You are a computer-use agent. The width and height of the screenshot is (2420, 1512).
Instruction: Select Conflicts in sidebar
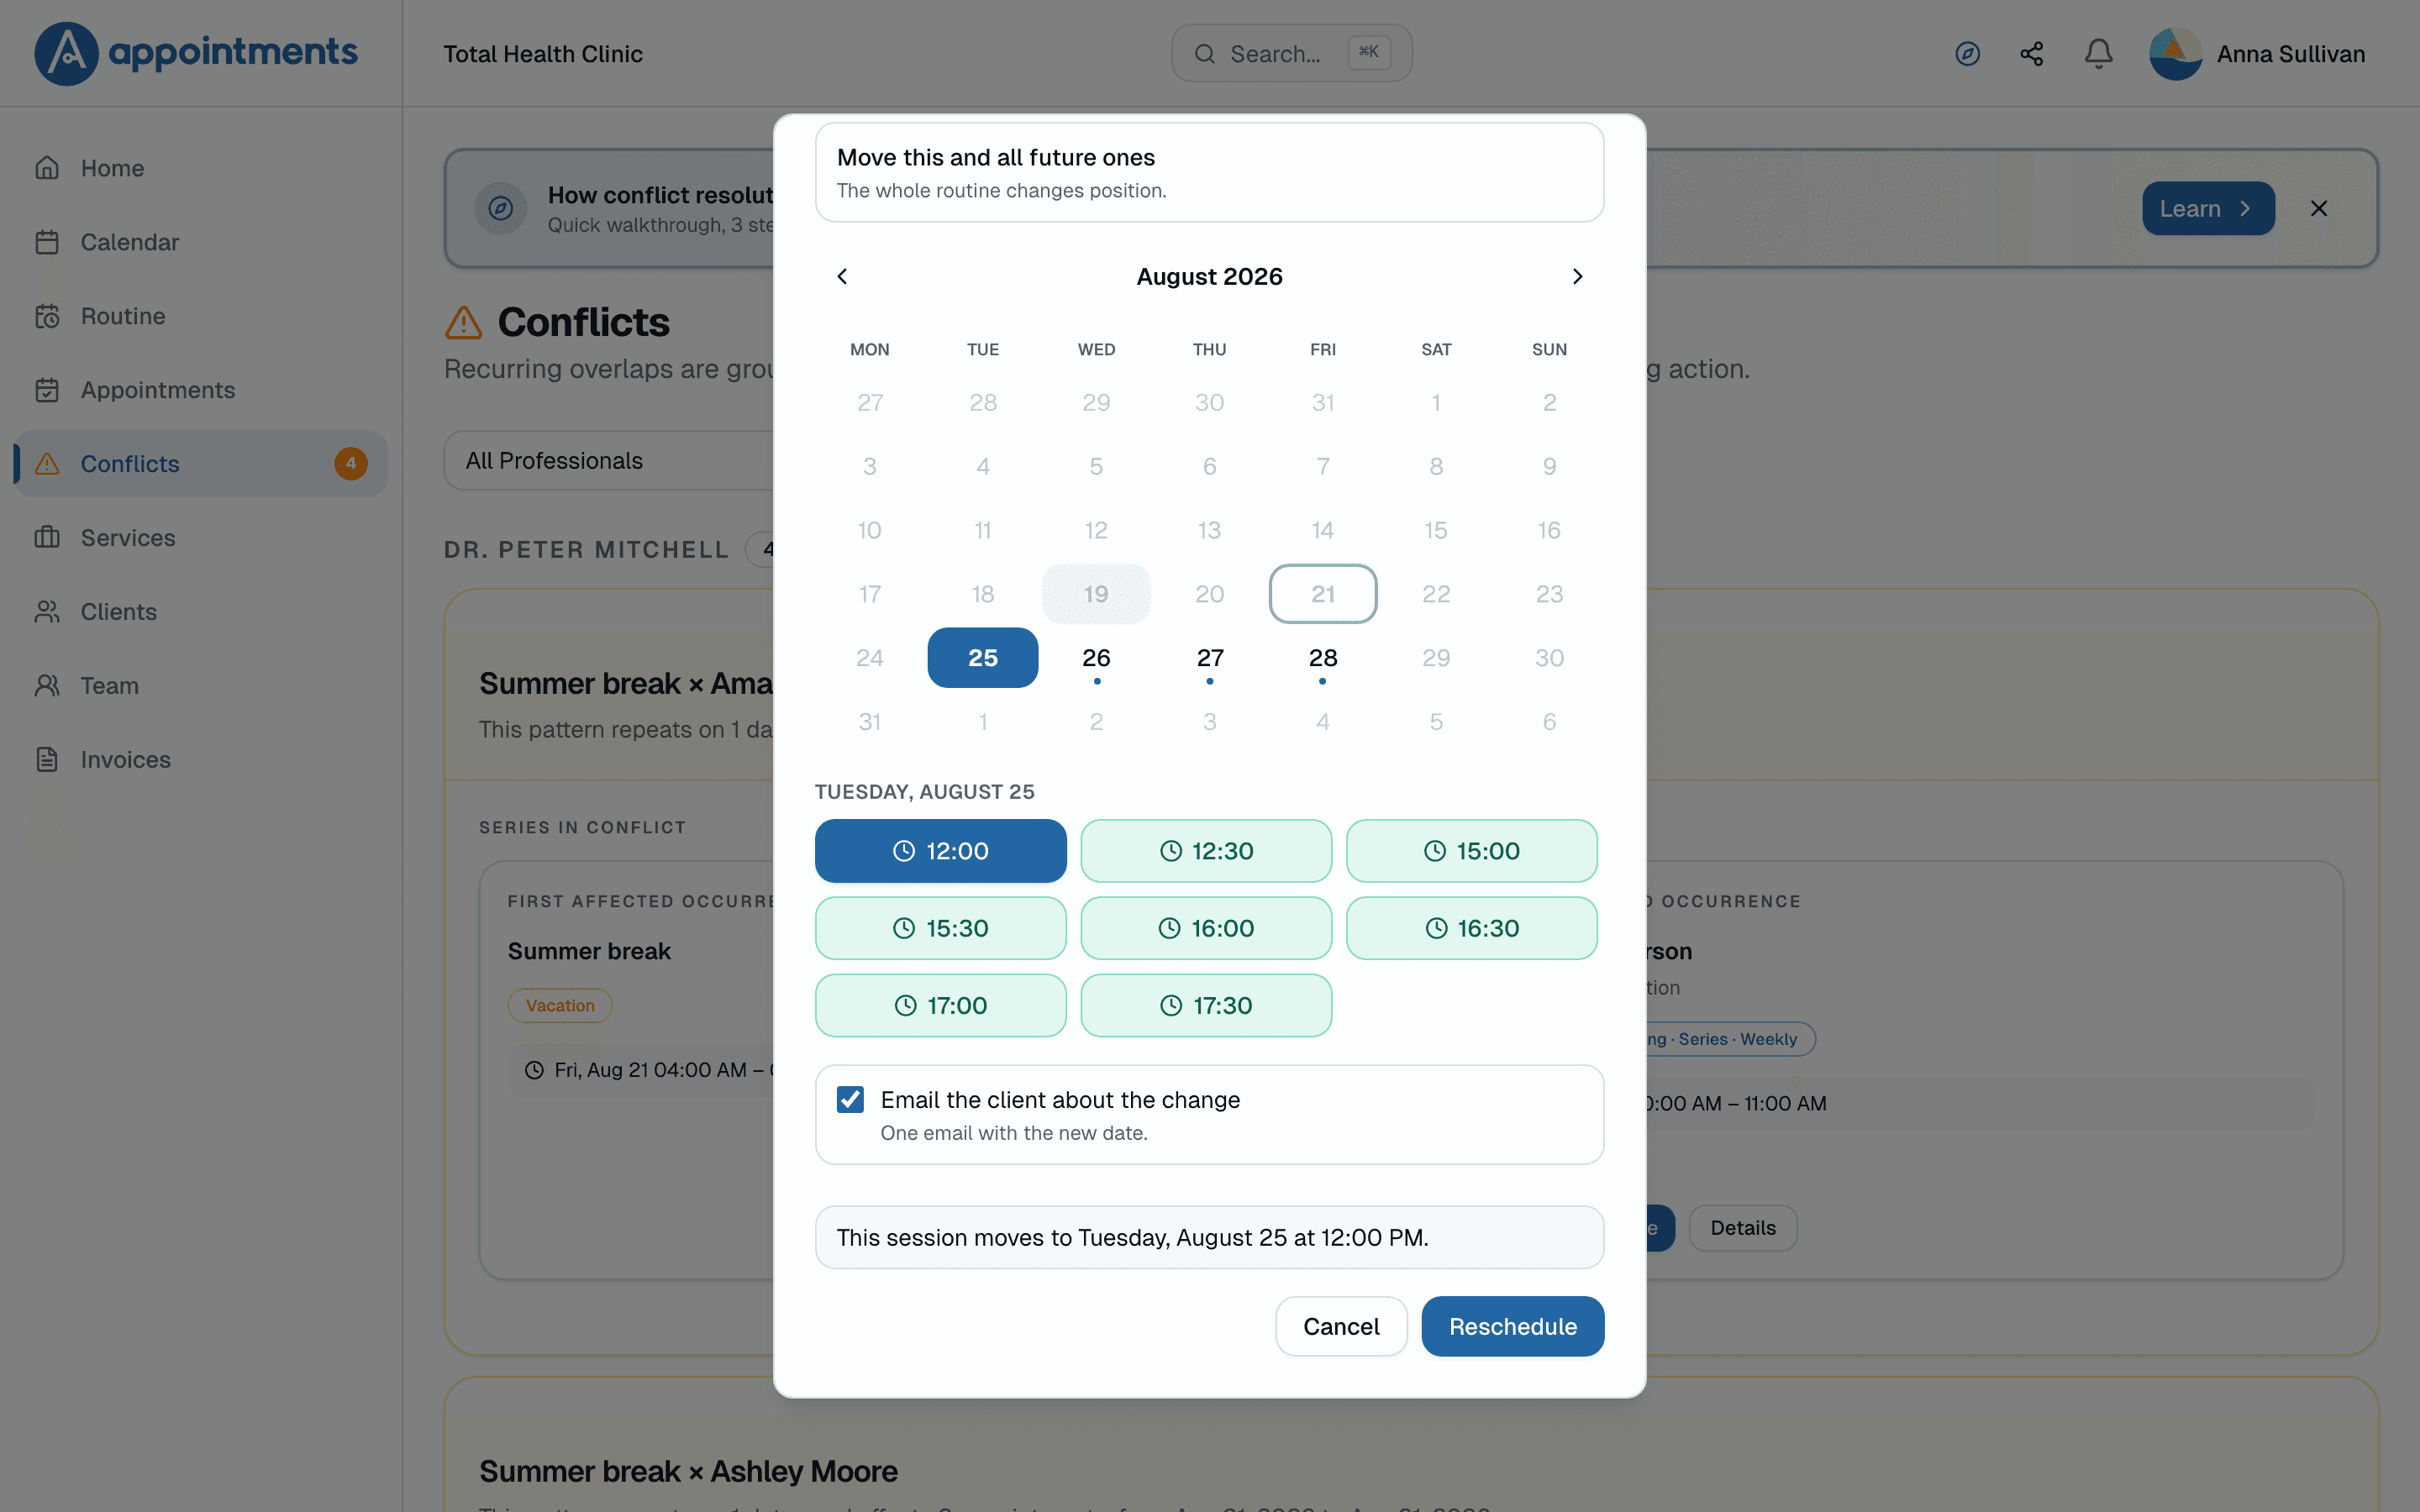click(200, 464)
